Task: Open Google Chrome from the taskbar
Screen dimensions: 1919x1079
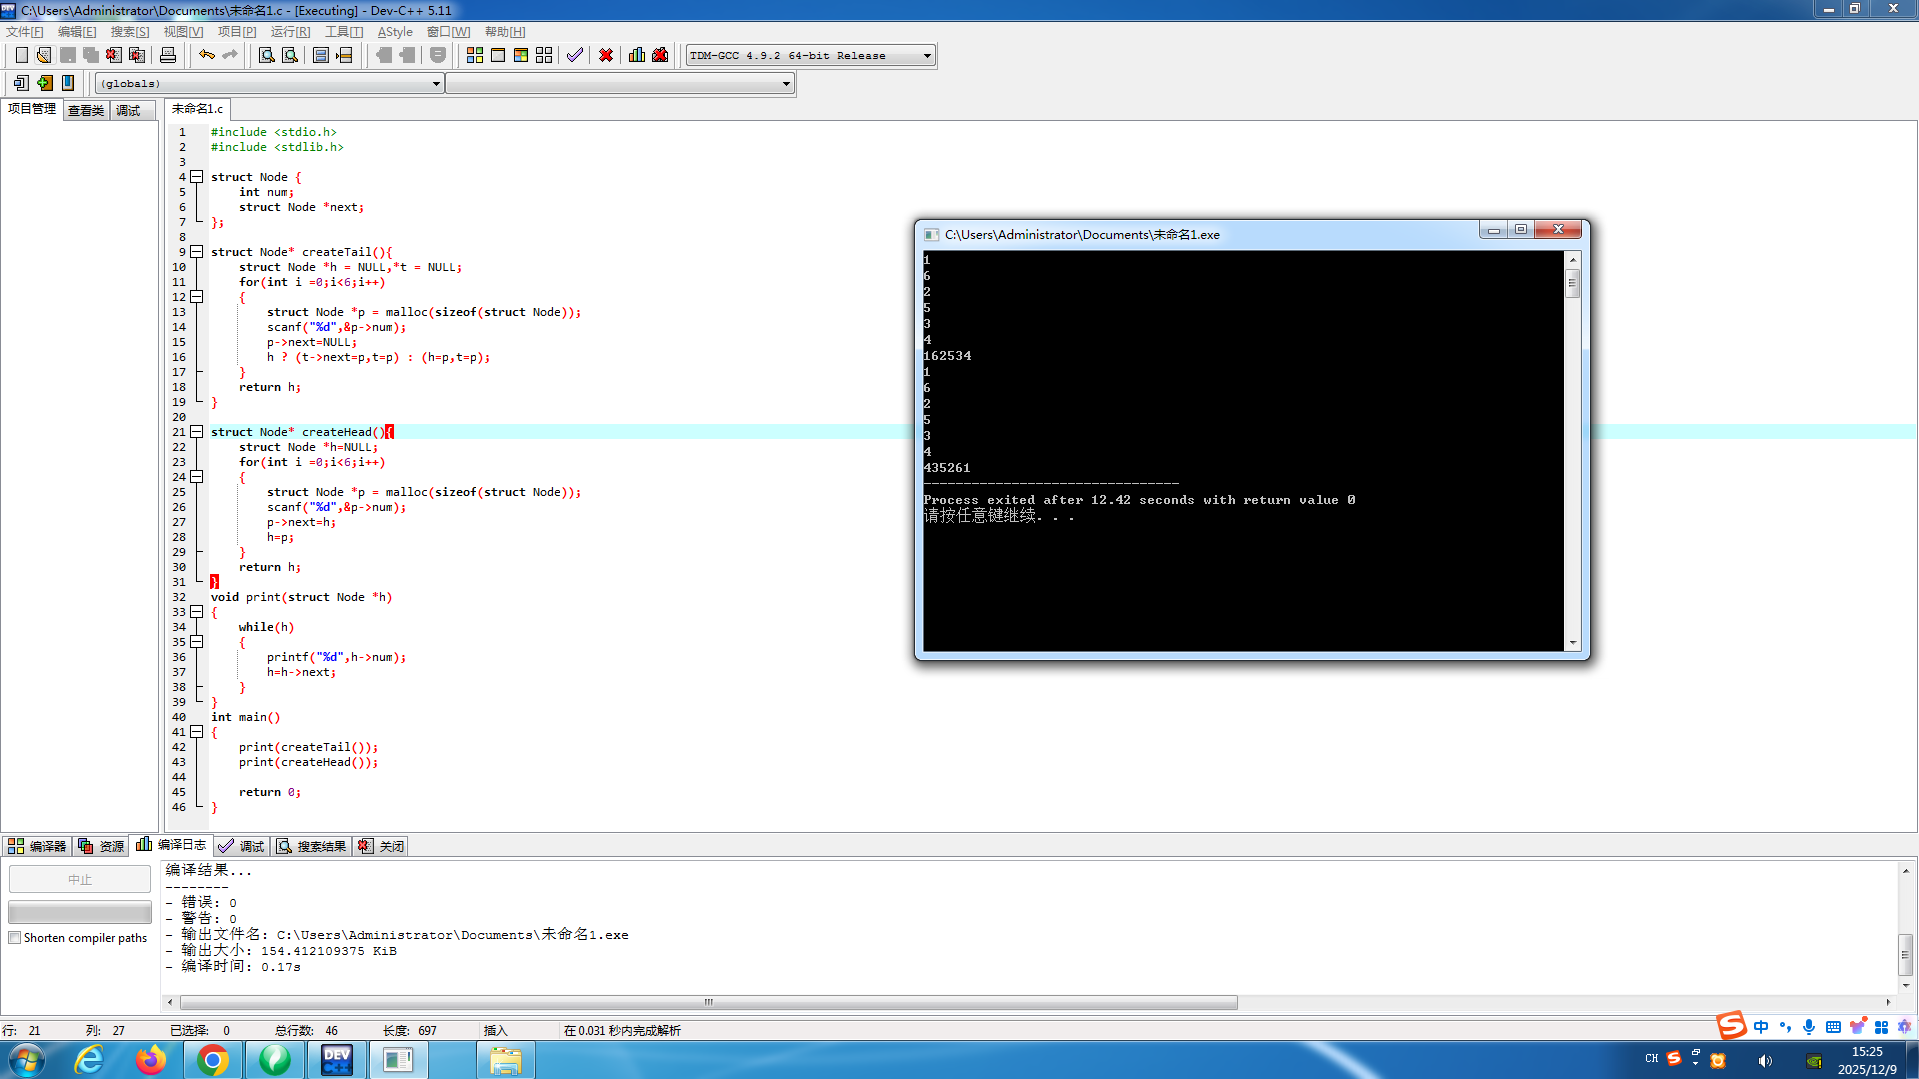Action: [212, 1060]
